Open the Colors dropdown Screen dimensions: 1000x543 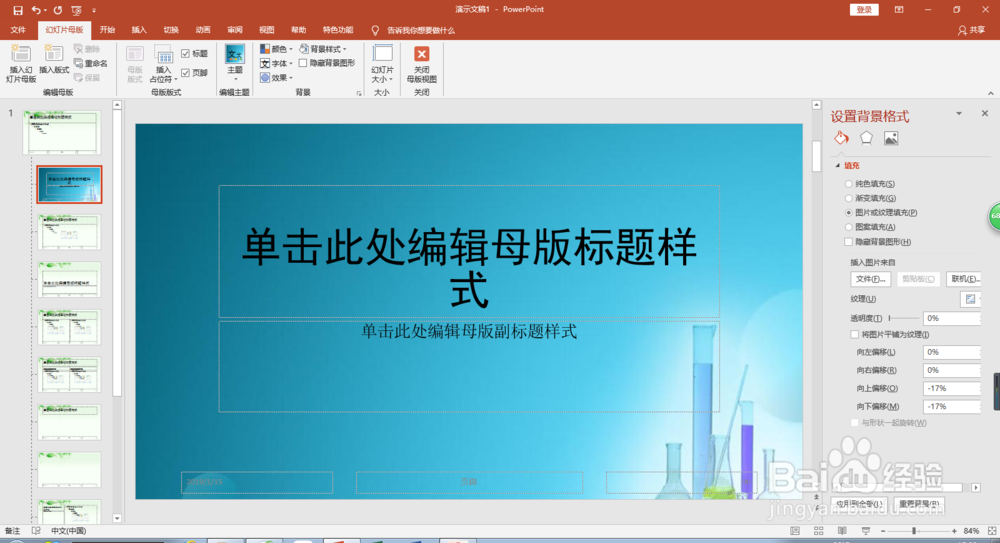[x=276, y=49]
